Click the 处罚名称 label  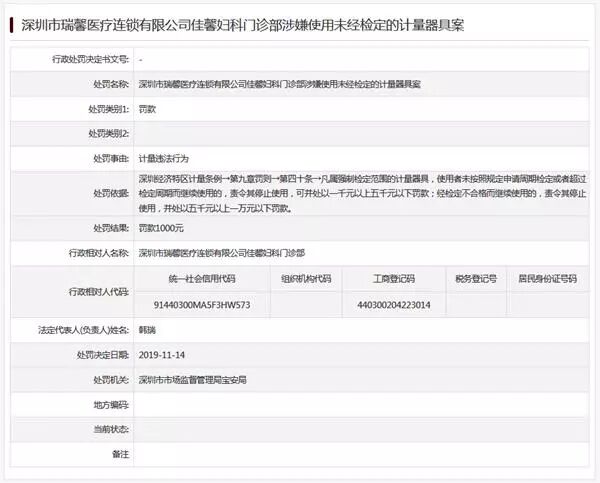[111, 84]
